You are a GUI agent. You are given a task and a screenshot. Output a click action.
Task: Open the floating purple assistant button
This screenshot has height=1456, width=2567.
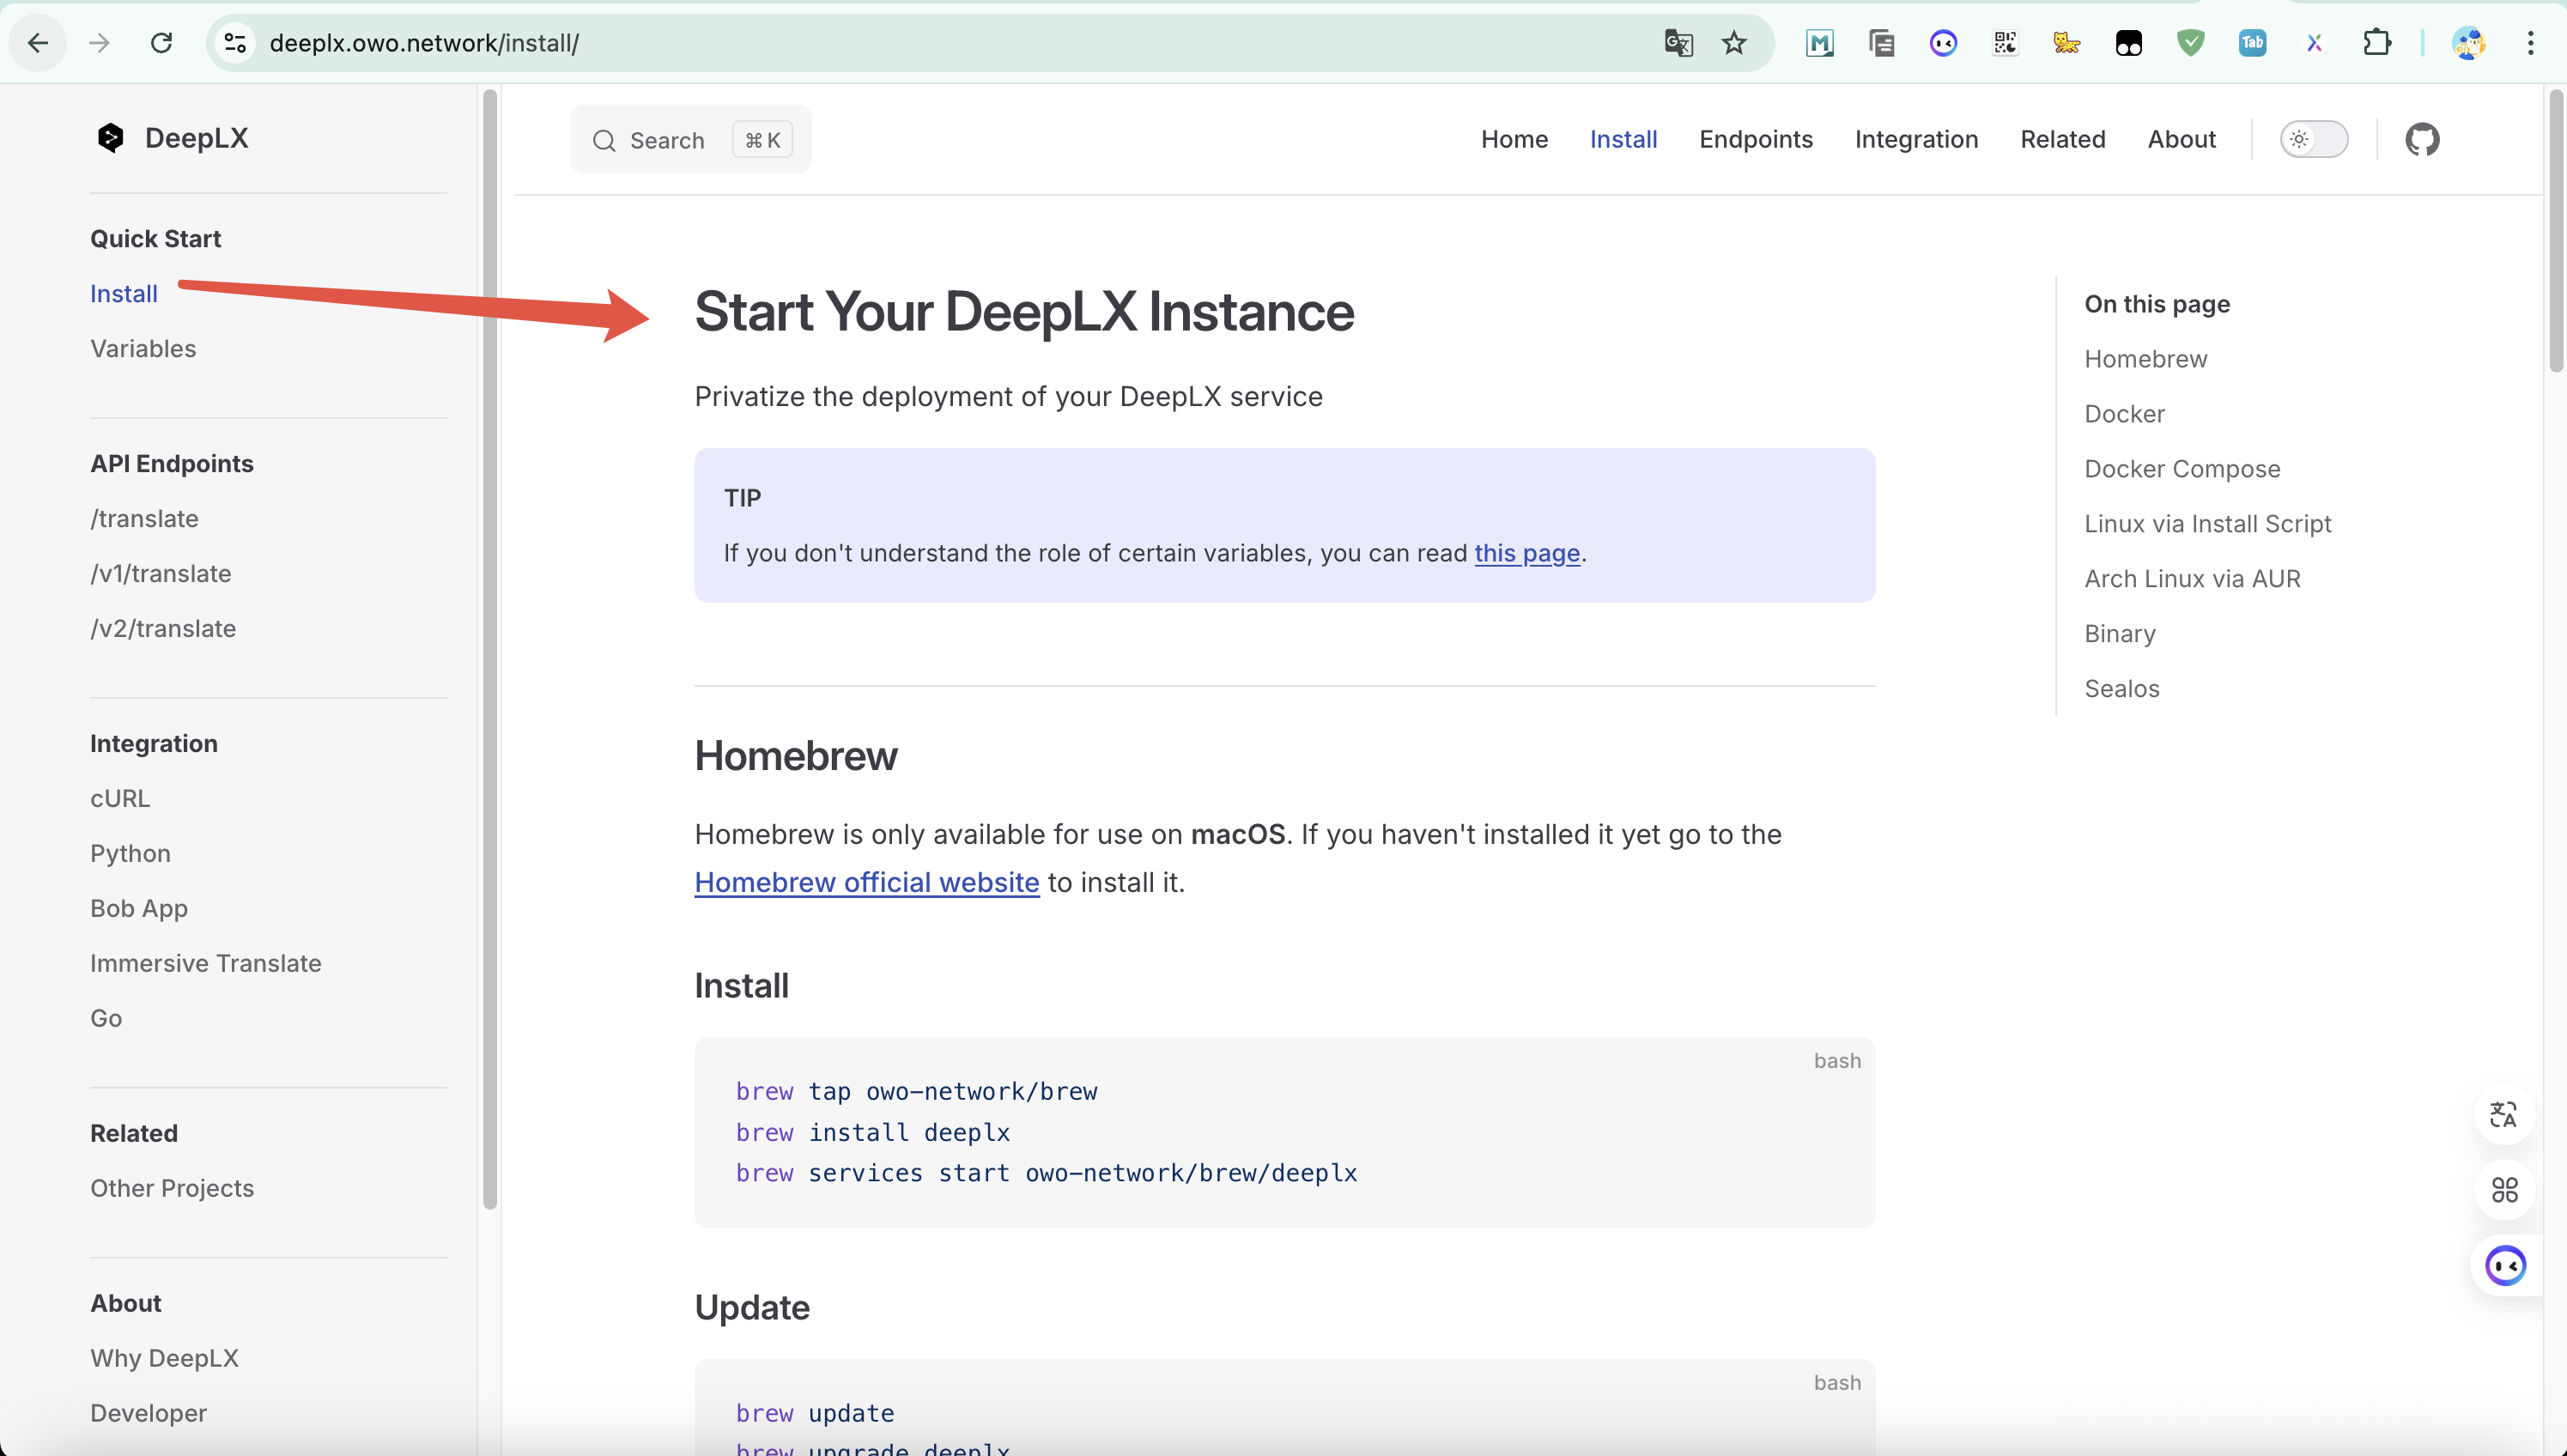point(2505,1266)
